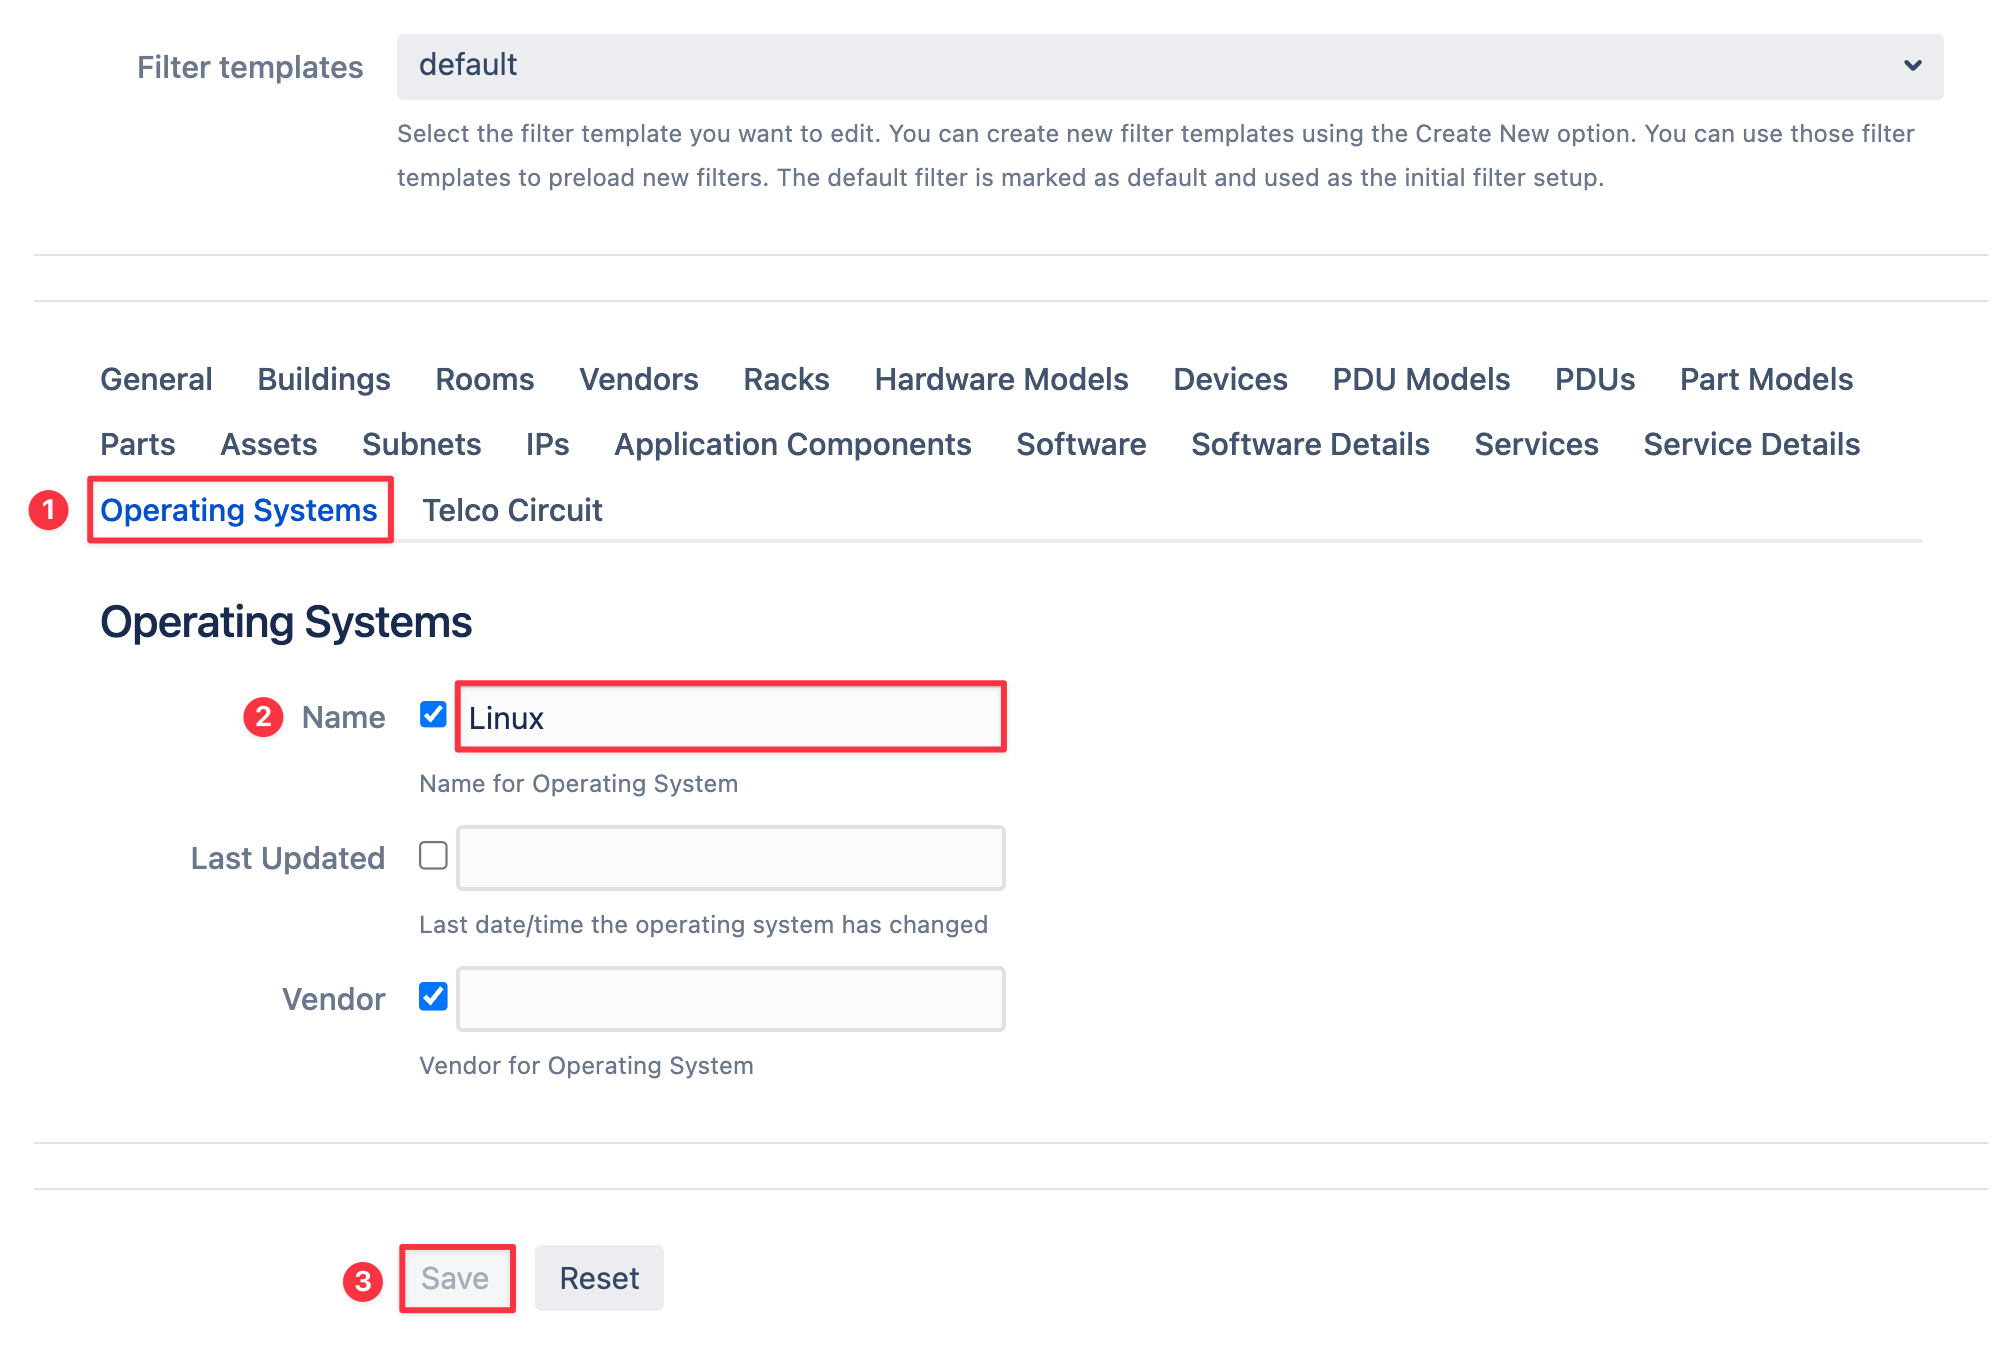Screen dimensions: 2010x1356
Task: Switch to the General tab
Action: 156,379
